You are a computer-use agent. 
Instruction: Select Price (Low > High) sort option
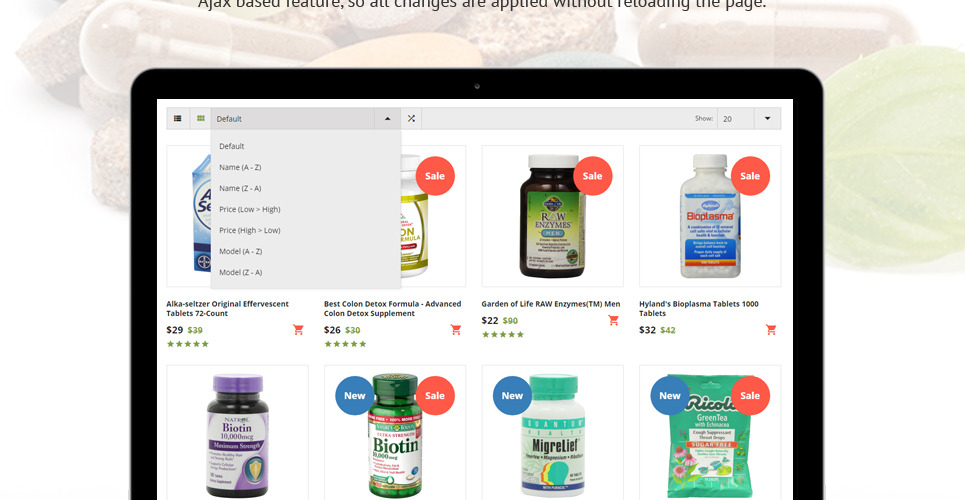[x=250, y=209]
